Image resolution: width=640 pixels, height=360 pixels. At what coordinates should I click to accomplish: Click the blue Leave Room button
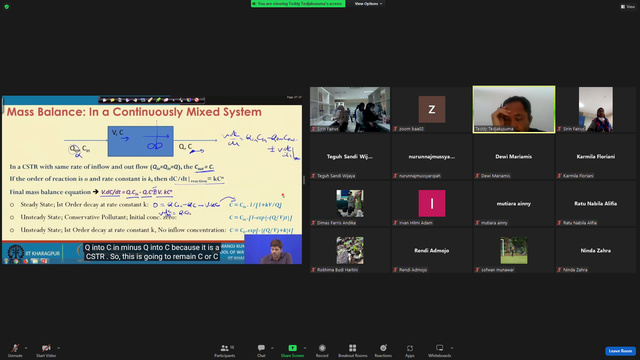point(620,351)
